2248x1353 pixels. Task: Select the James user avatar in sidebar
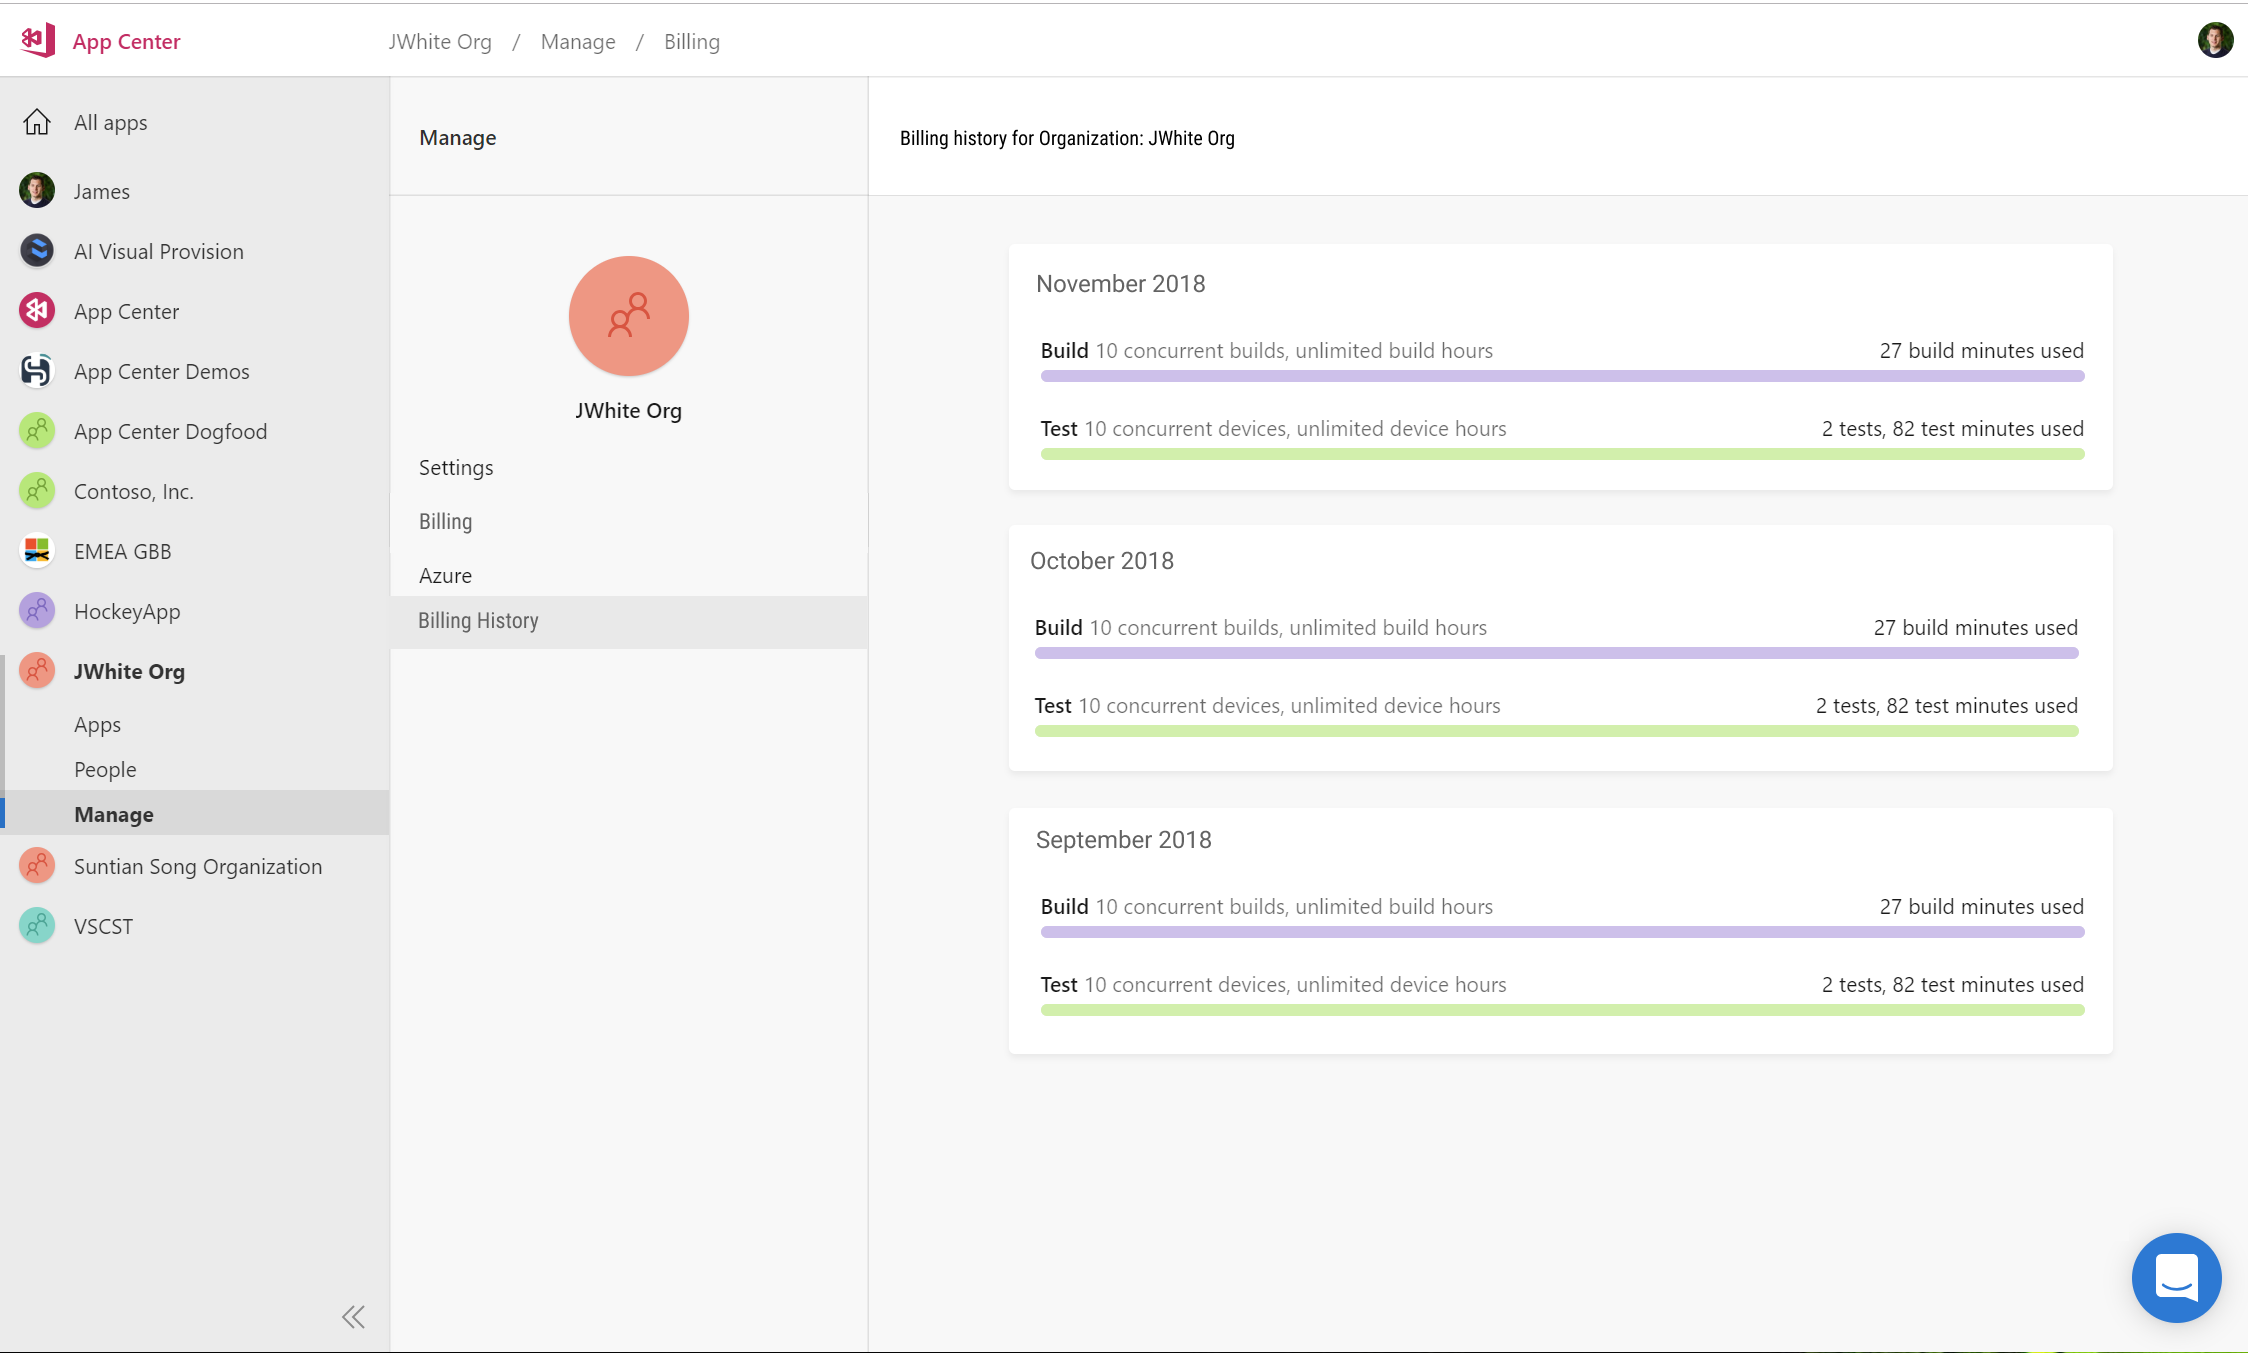tap(37, 190)
